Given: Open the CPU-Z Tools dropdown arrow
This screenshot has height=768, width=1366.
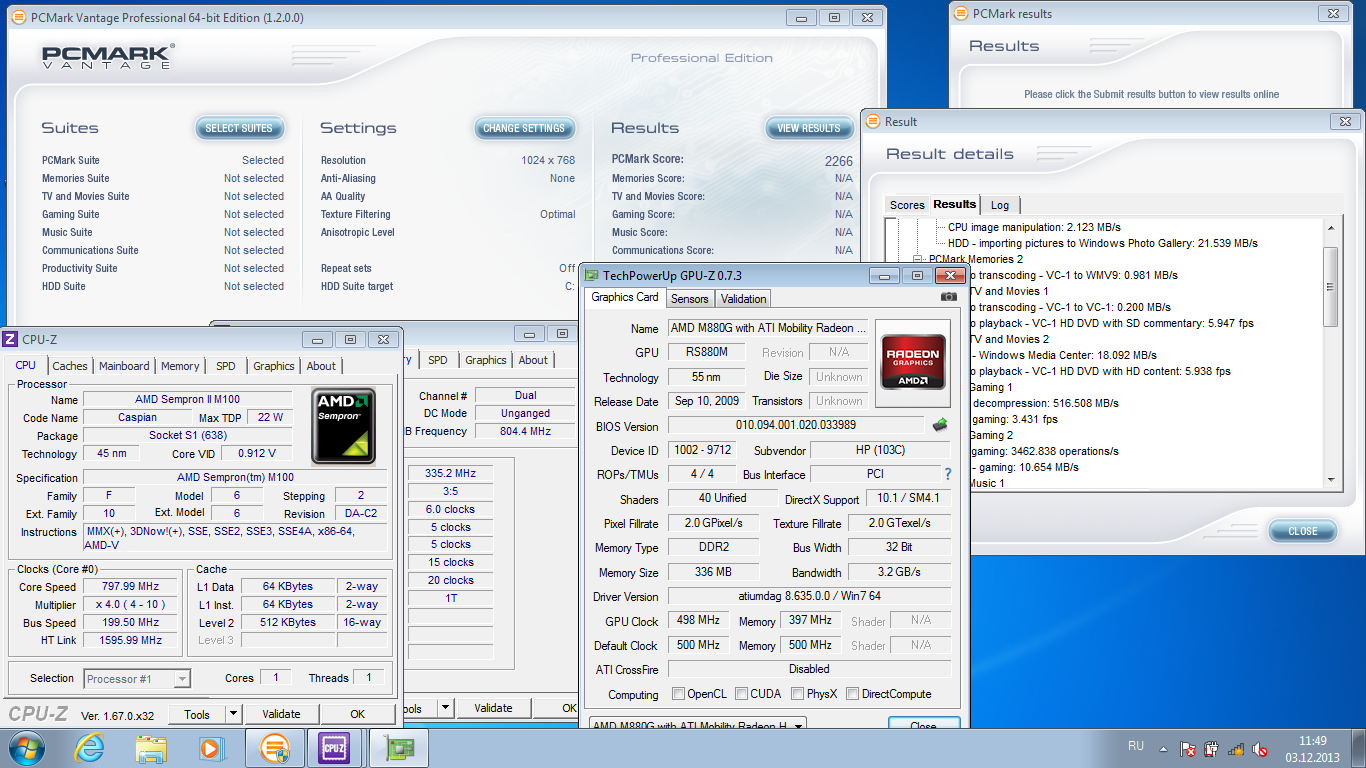Looking at the screenshot, I should pos(233,714).
